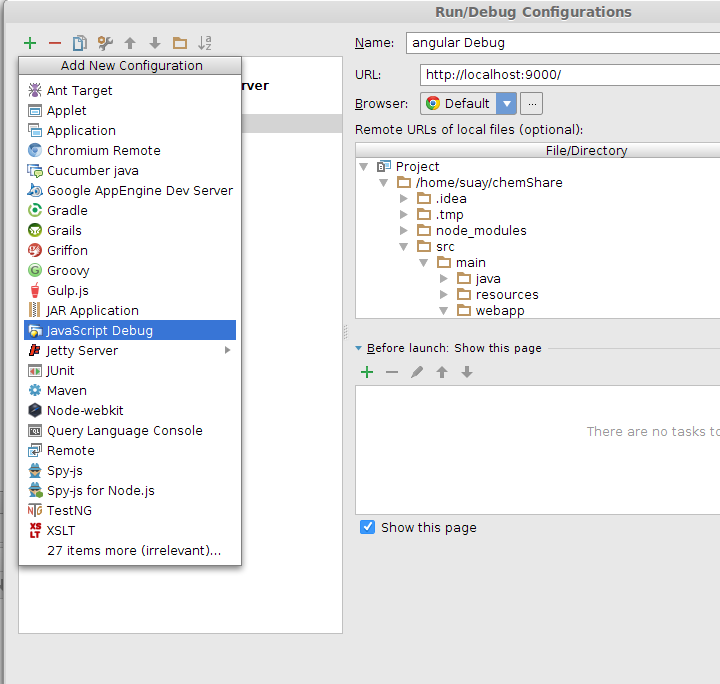Click the Before launch remove minus icon
Screen dimensions: 720x684
click(x=392, y=372)
